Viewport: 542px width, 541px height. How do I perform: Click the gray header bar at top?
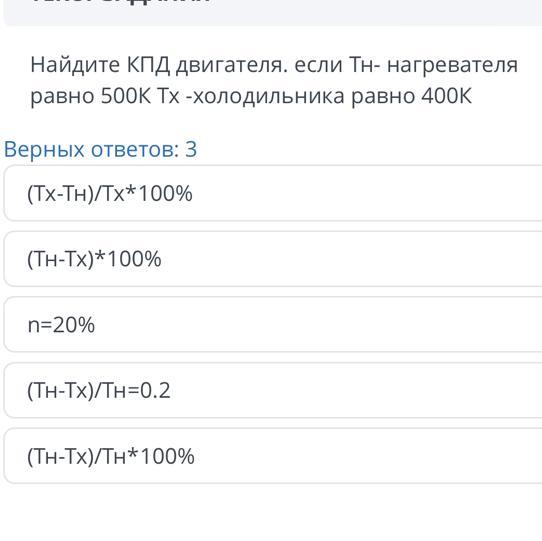[273, 12]
